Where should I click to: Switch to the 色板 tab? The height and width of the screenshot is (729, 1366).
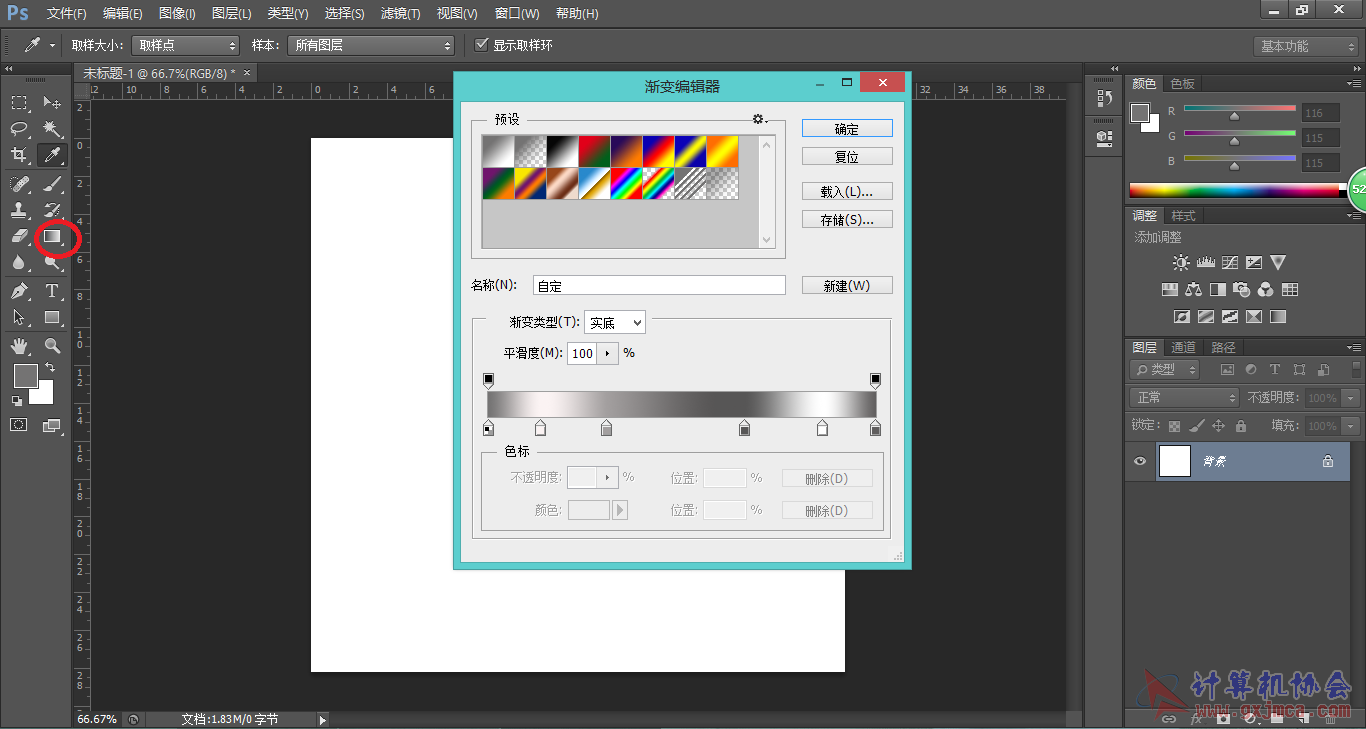click(1183, 84)
